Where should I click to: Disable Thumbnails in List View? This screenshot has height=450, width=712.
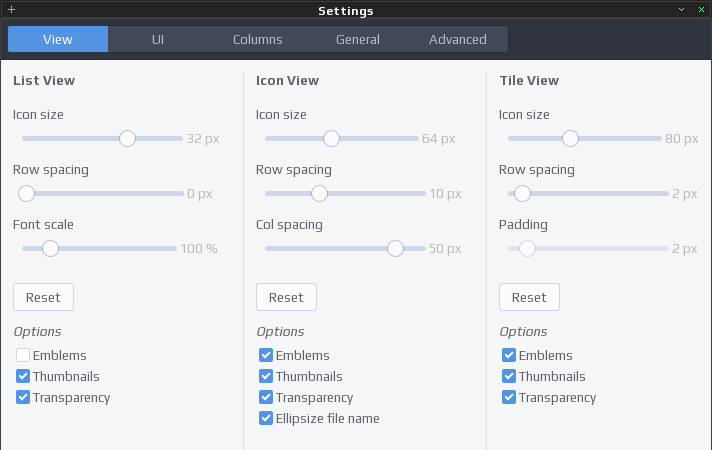pyautogui.click(x=23, y=376)
